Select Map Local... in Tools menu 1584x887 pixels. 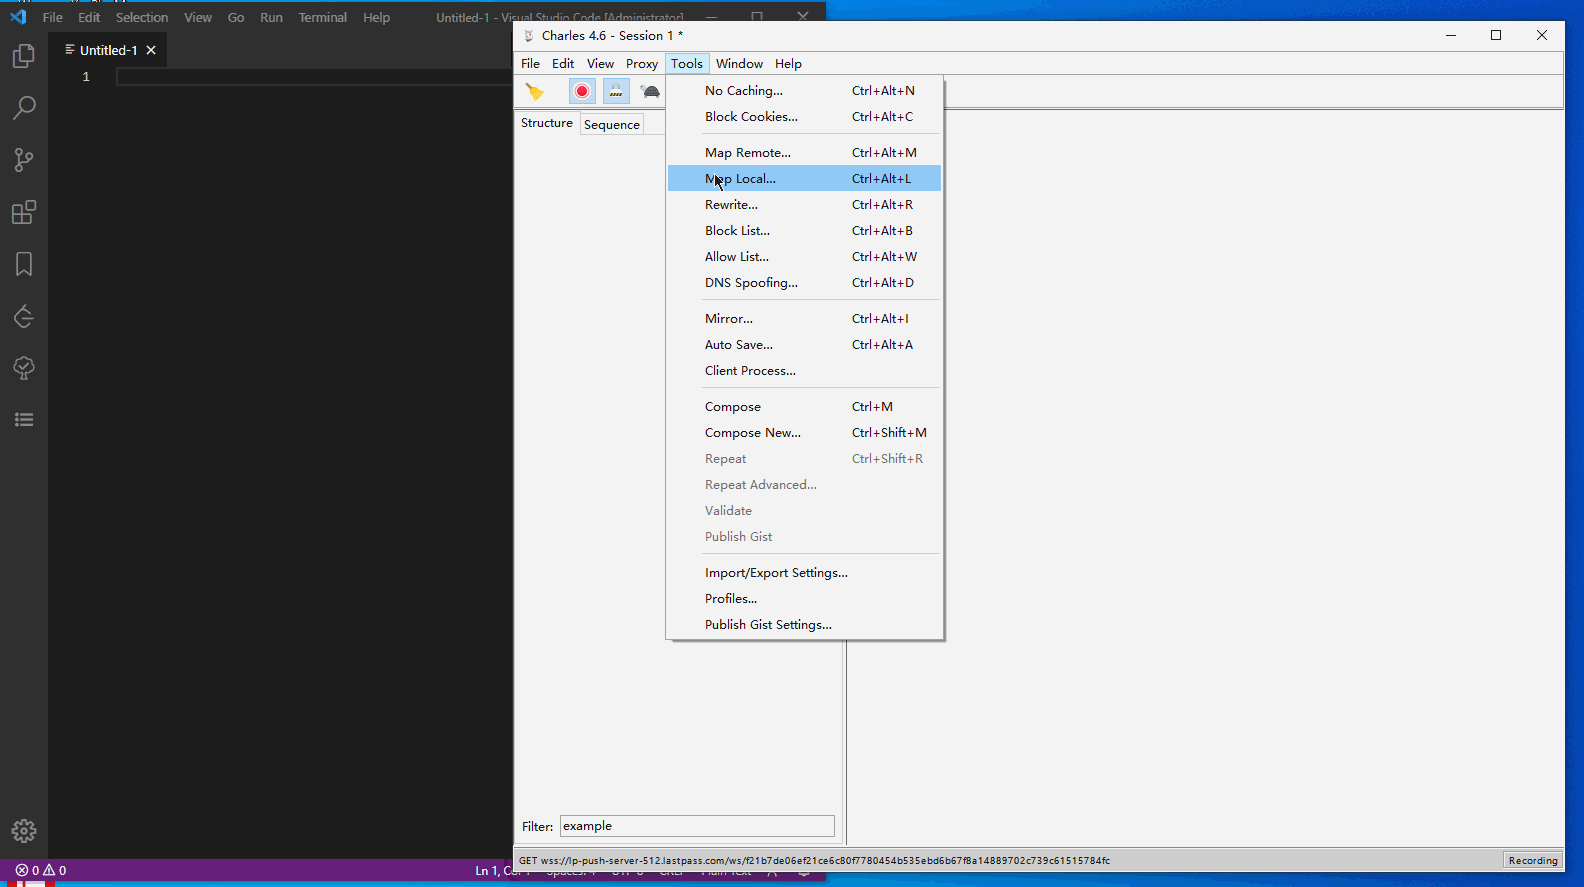point(804,179)
